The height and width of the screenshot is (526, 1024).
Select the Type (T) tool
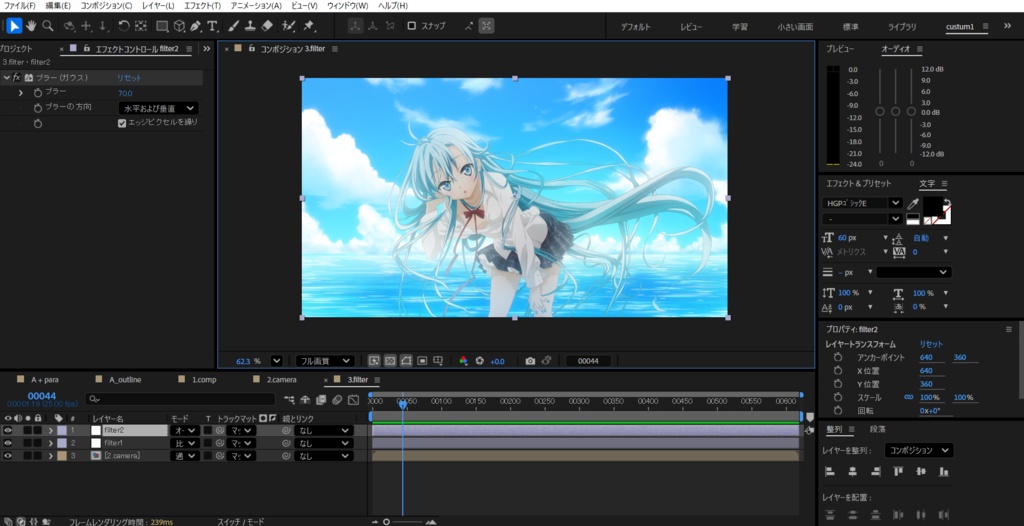click(212, 26)
